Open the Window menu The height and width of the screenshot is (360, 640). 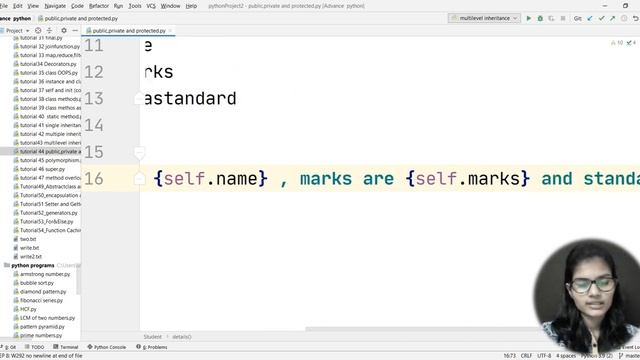pyautogui.click(x=170, y=6)
